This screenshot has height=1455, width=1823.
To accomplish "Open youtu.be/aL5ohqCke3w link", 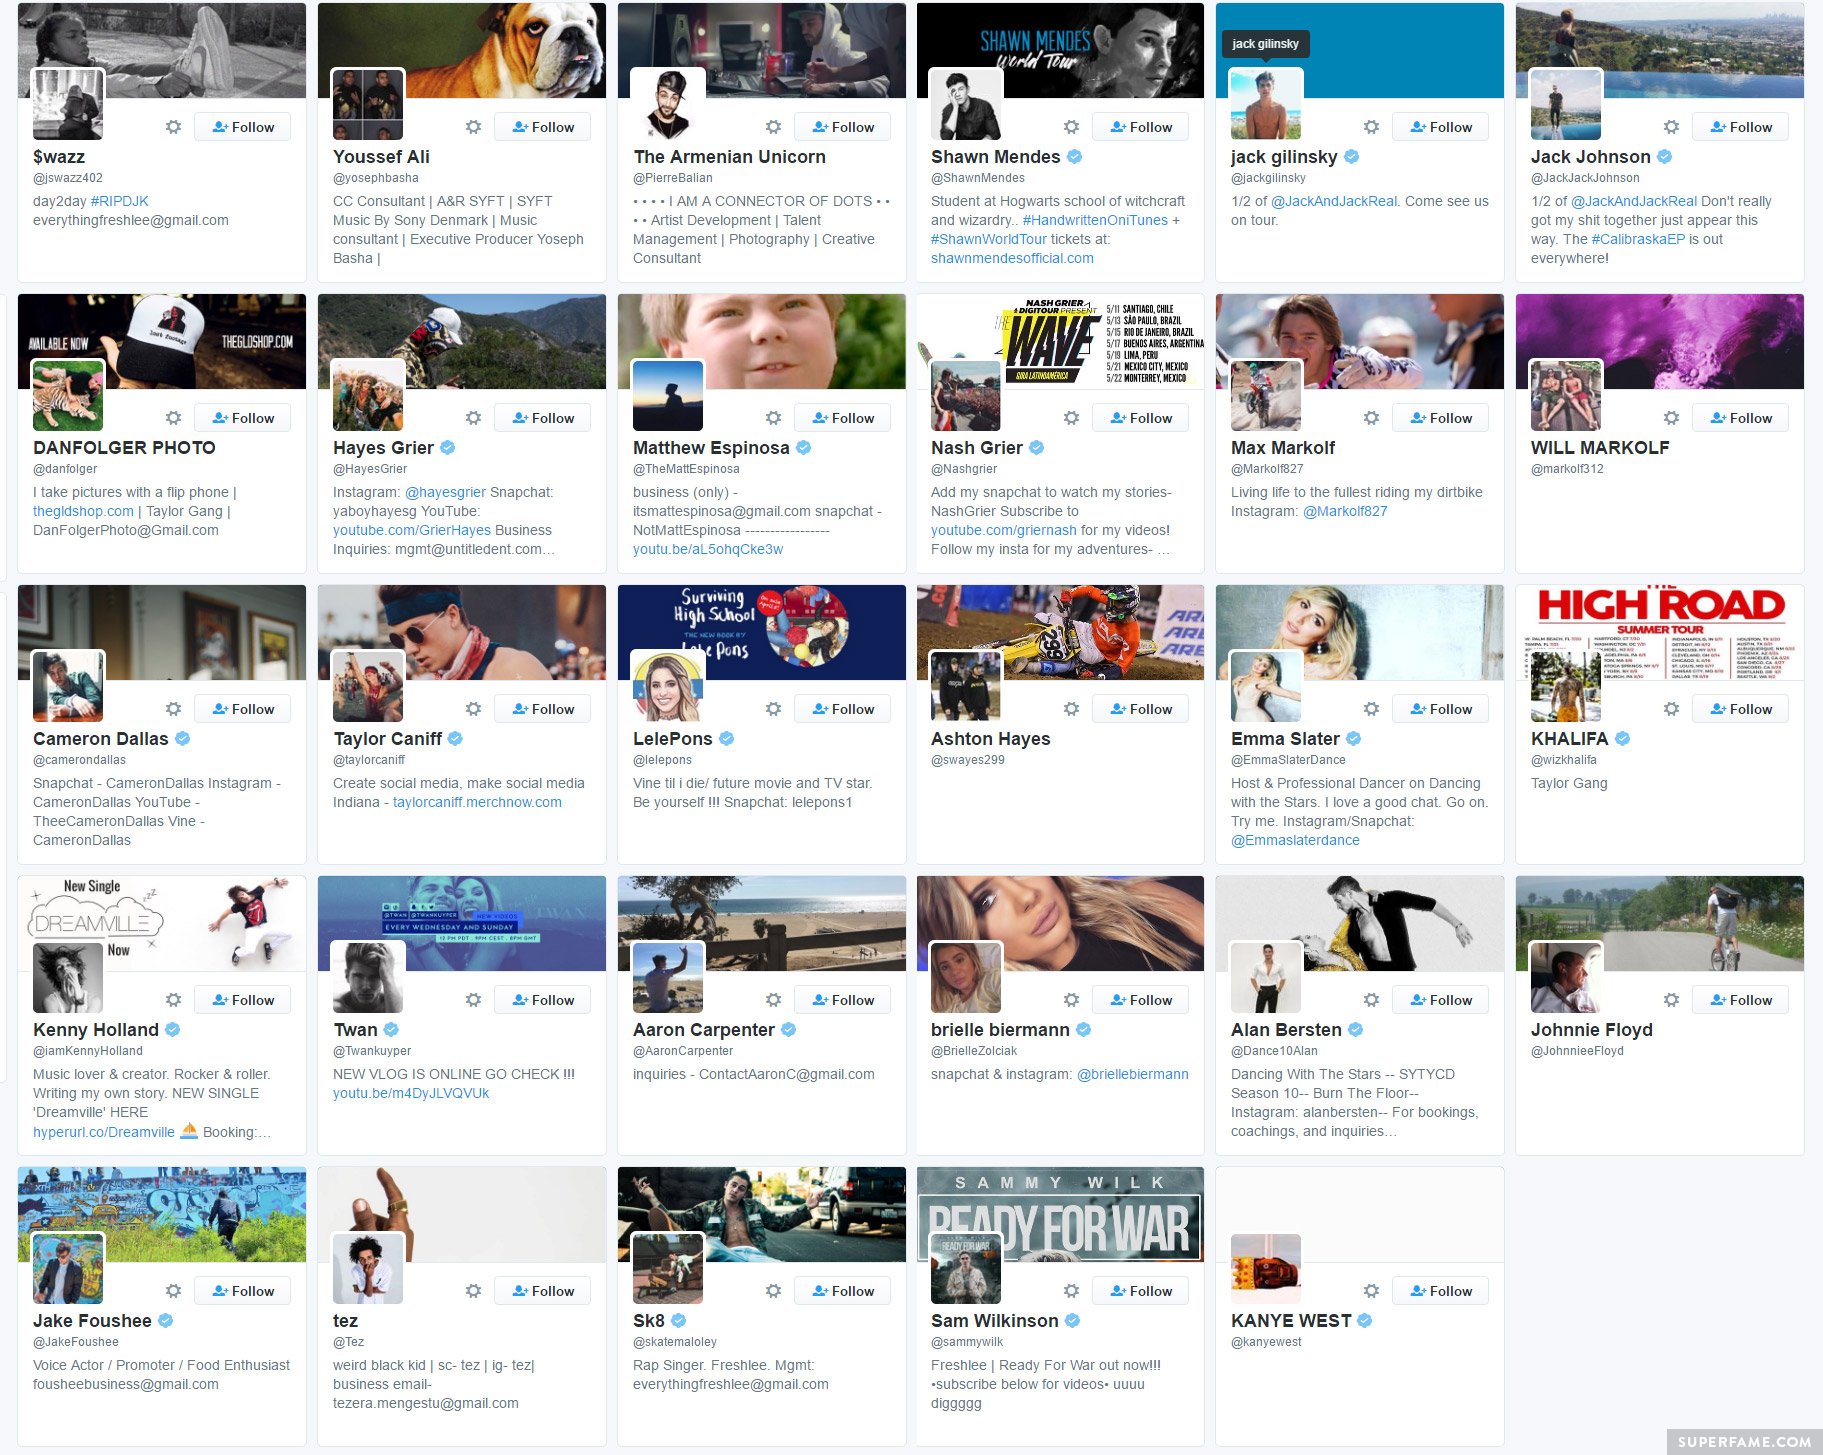I will tap(708, 549).
